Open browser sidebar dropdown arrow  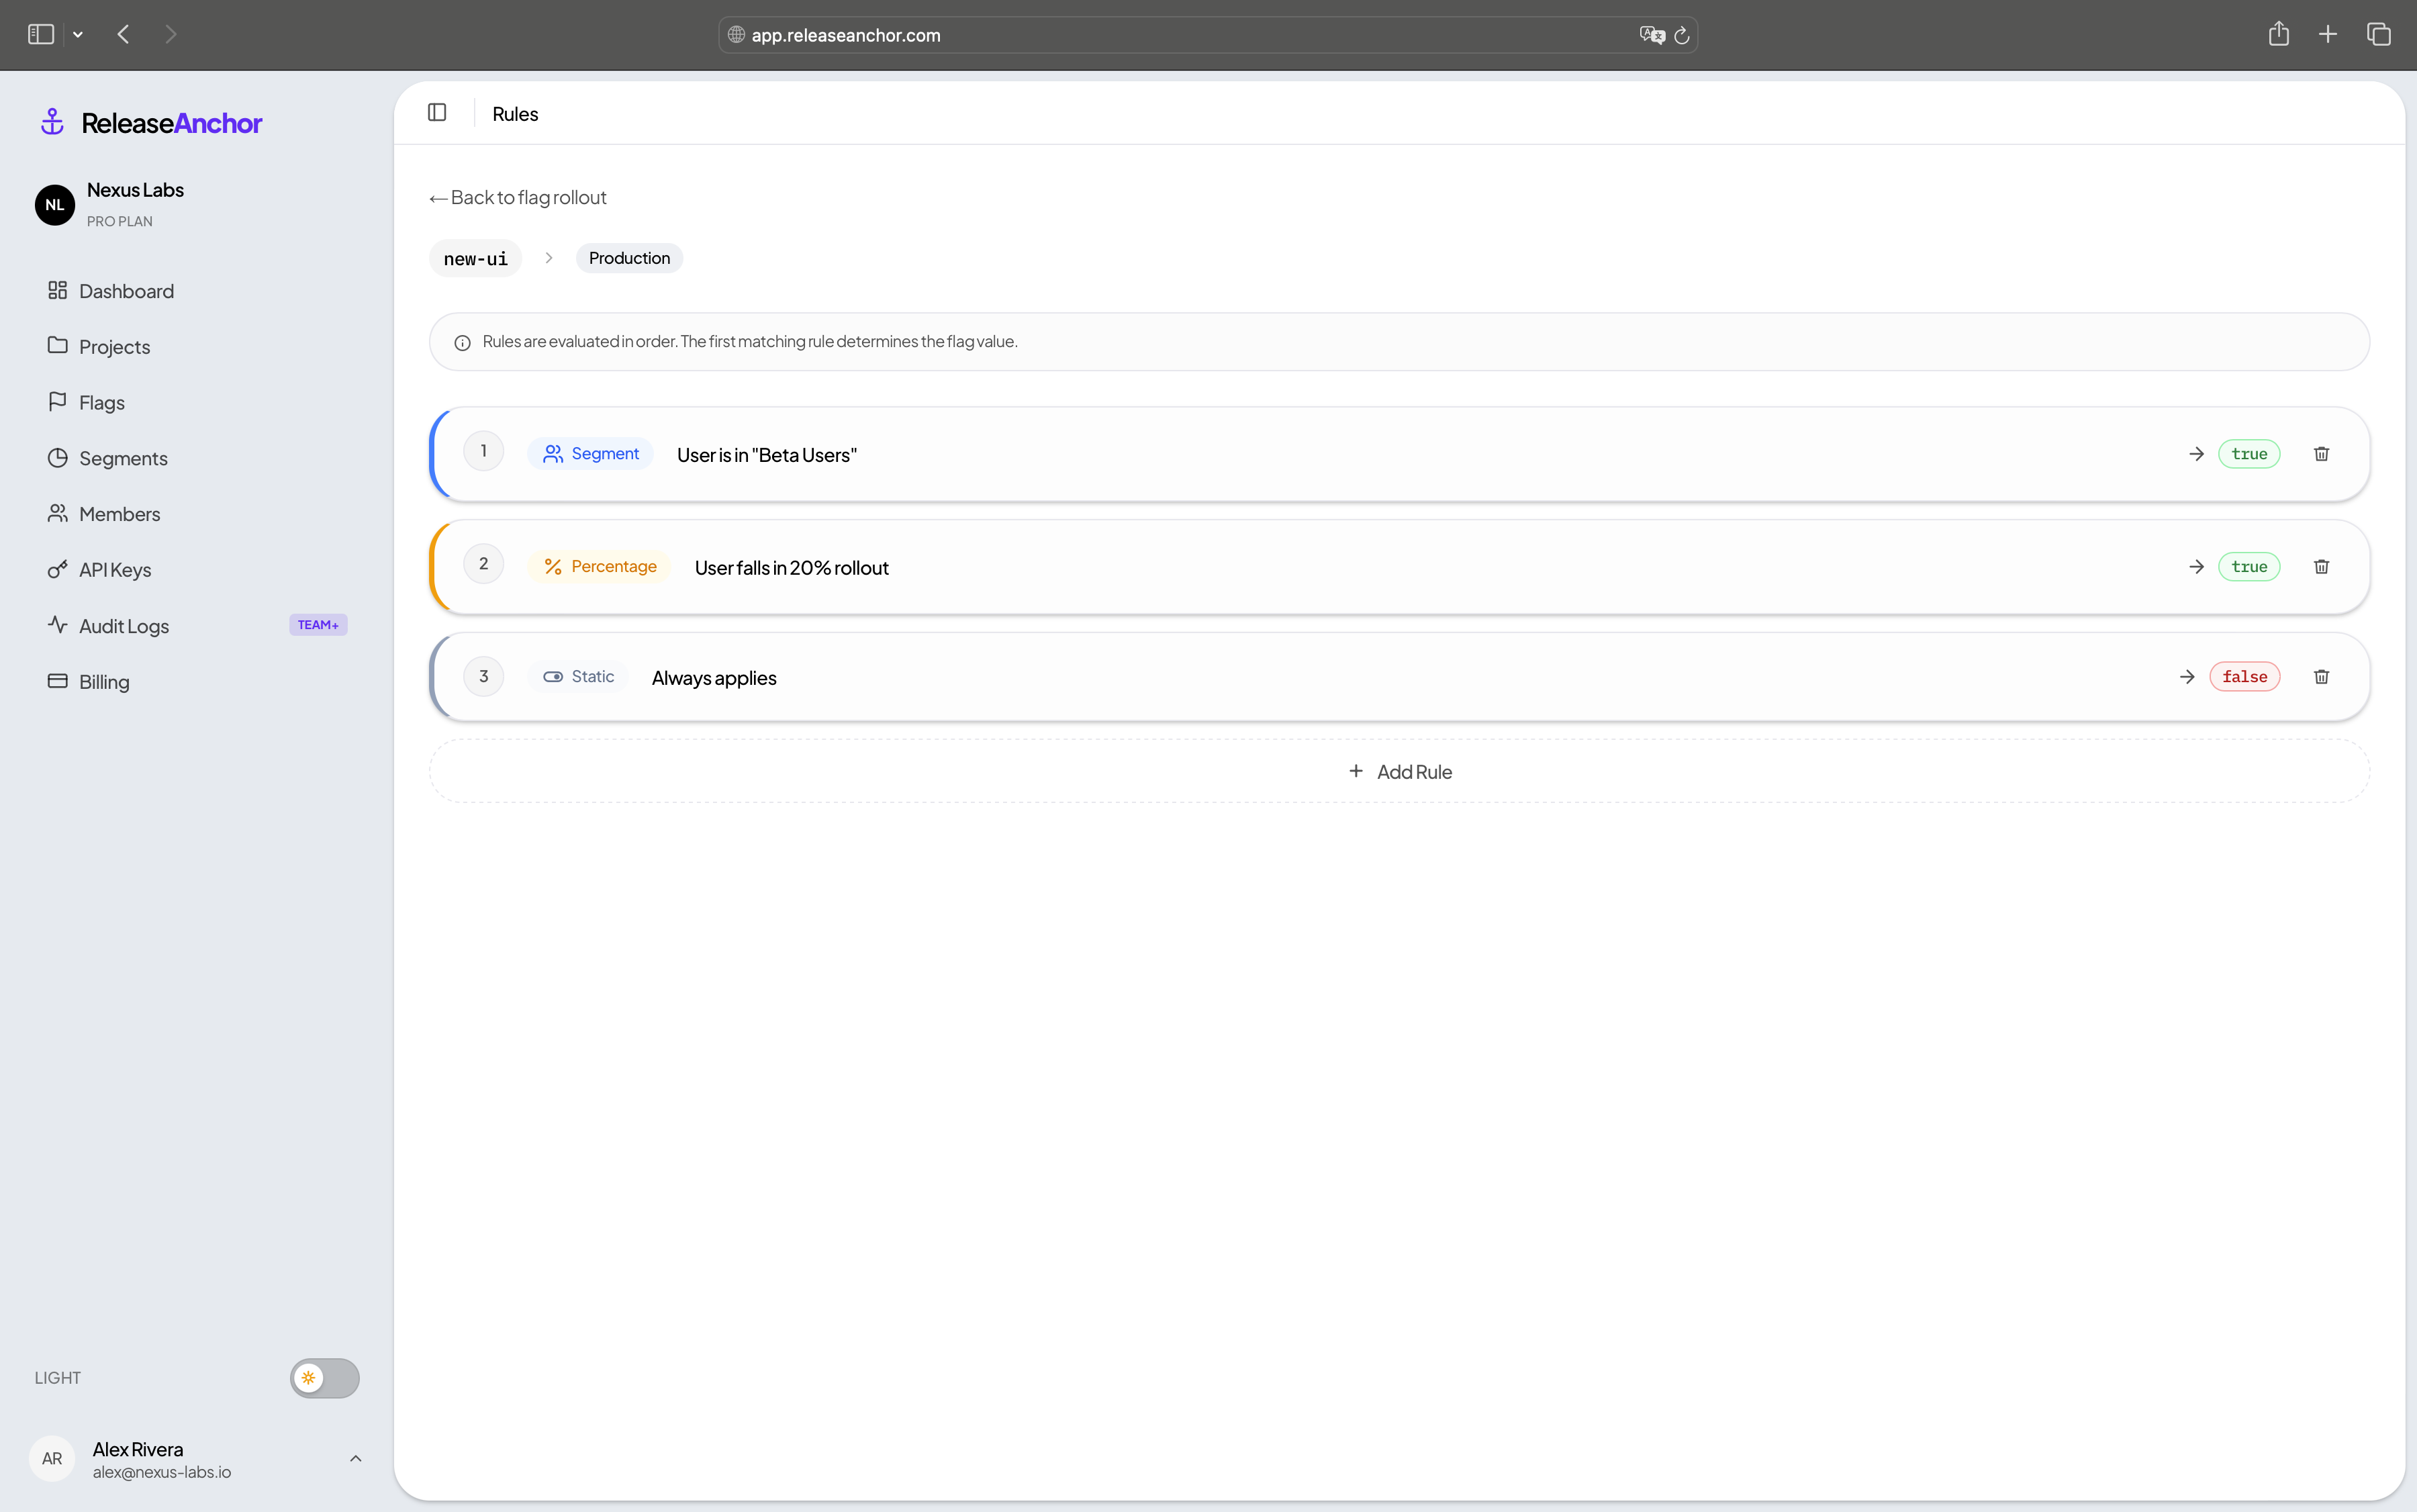point(78,35)
